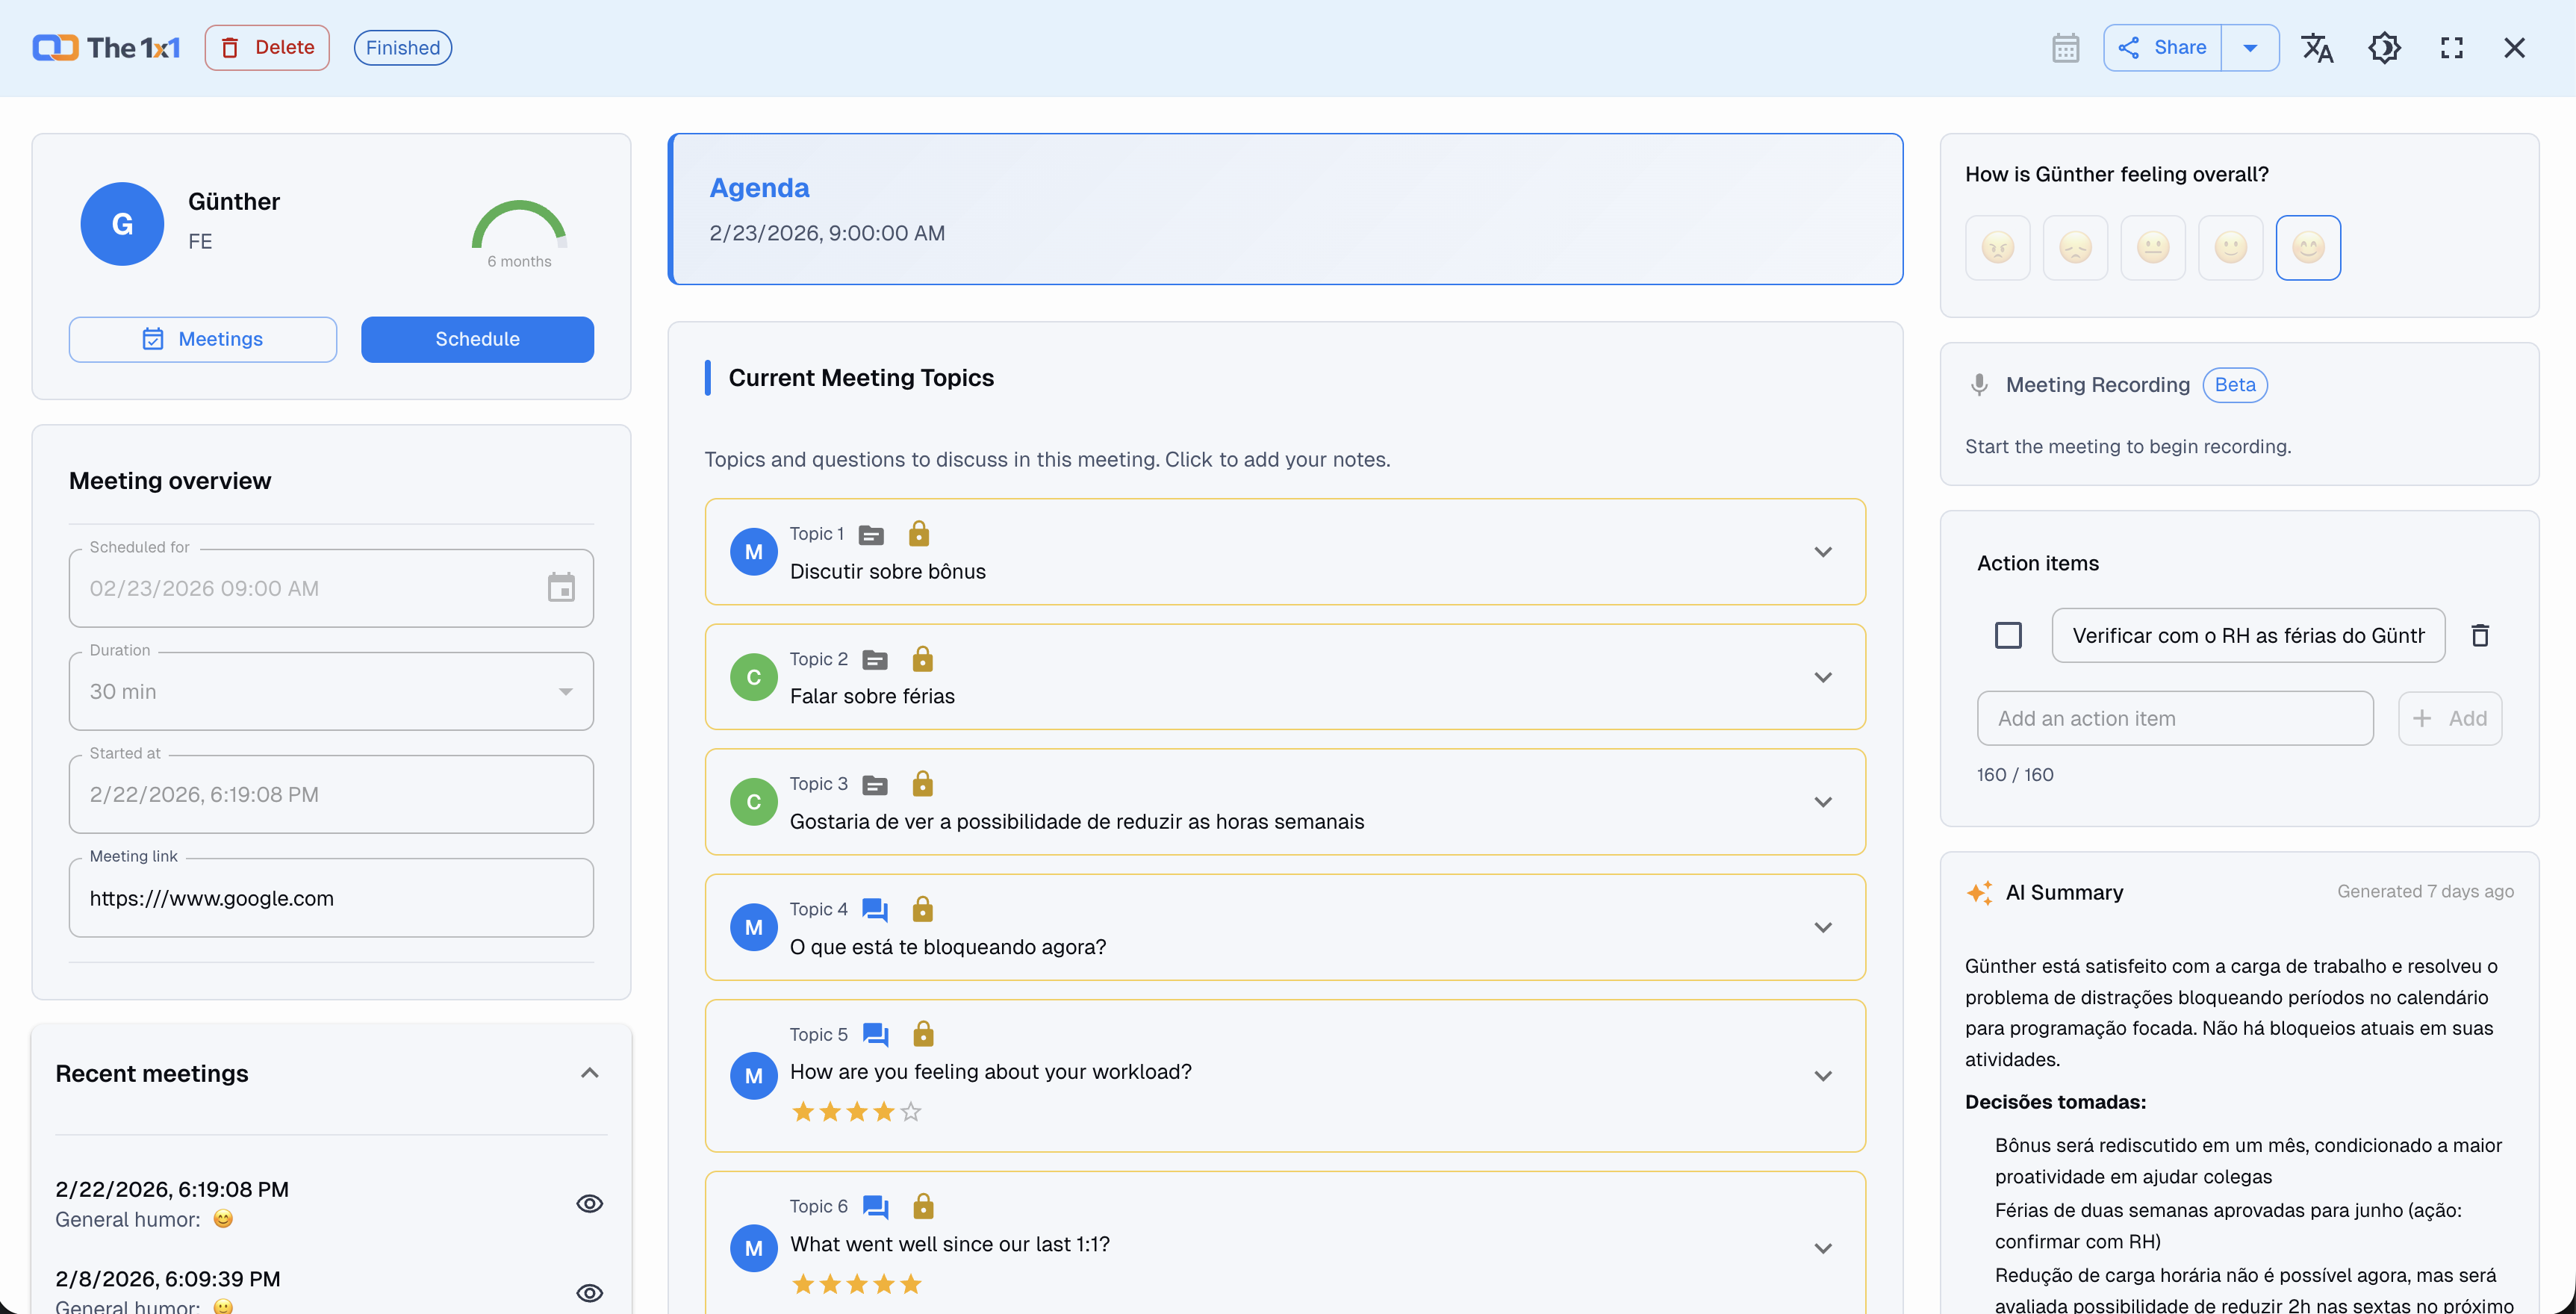
Task: Open the Meetings tab for Günther
Action: click(203, 339)
